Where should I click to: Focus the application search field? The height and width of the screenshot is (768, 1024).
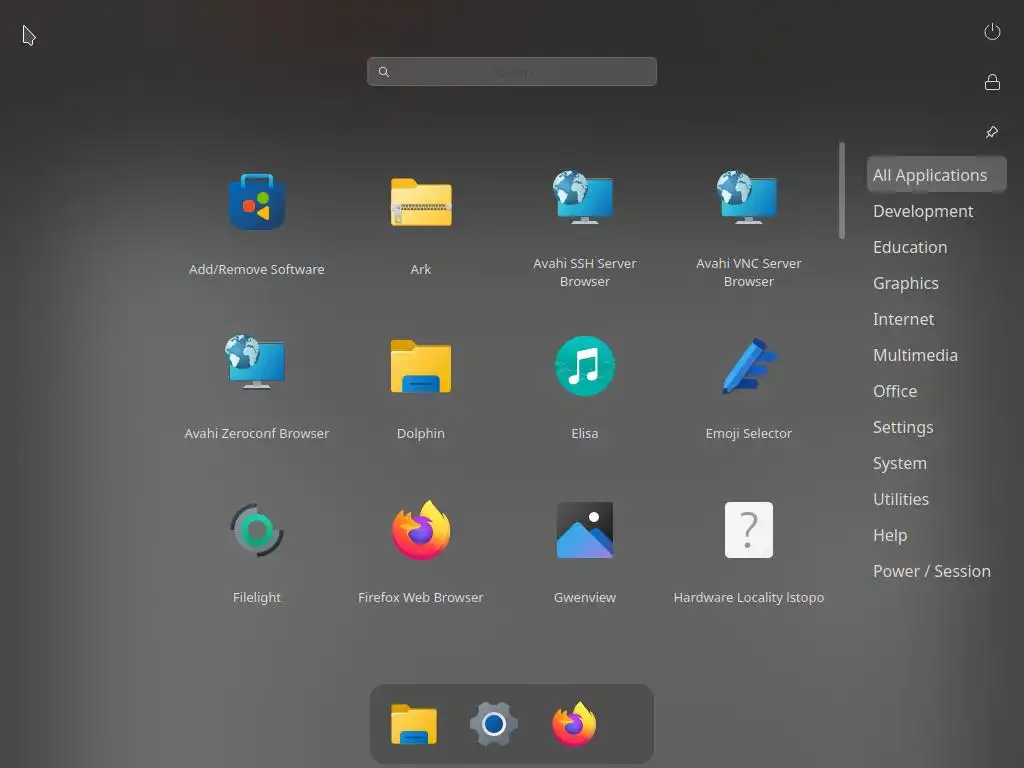[x=511, y=72]
